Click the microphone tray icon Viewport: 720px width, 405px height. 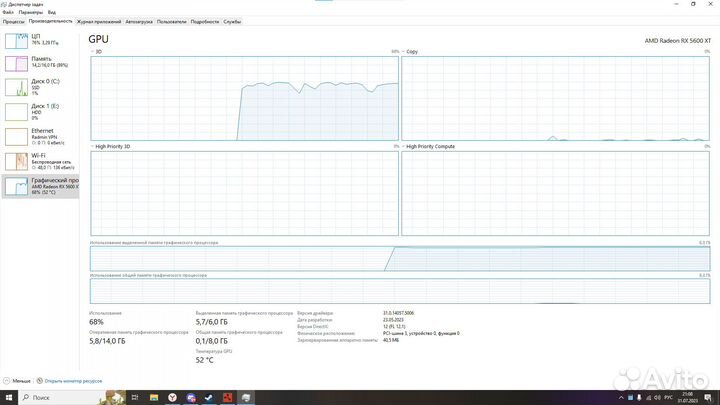pyautogui.click(x=639, y=398)
